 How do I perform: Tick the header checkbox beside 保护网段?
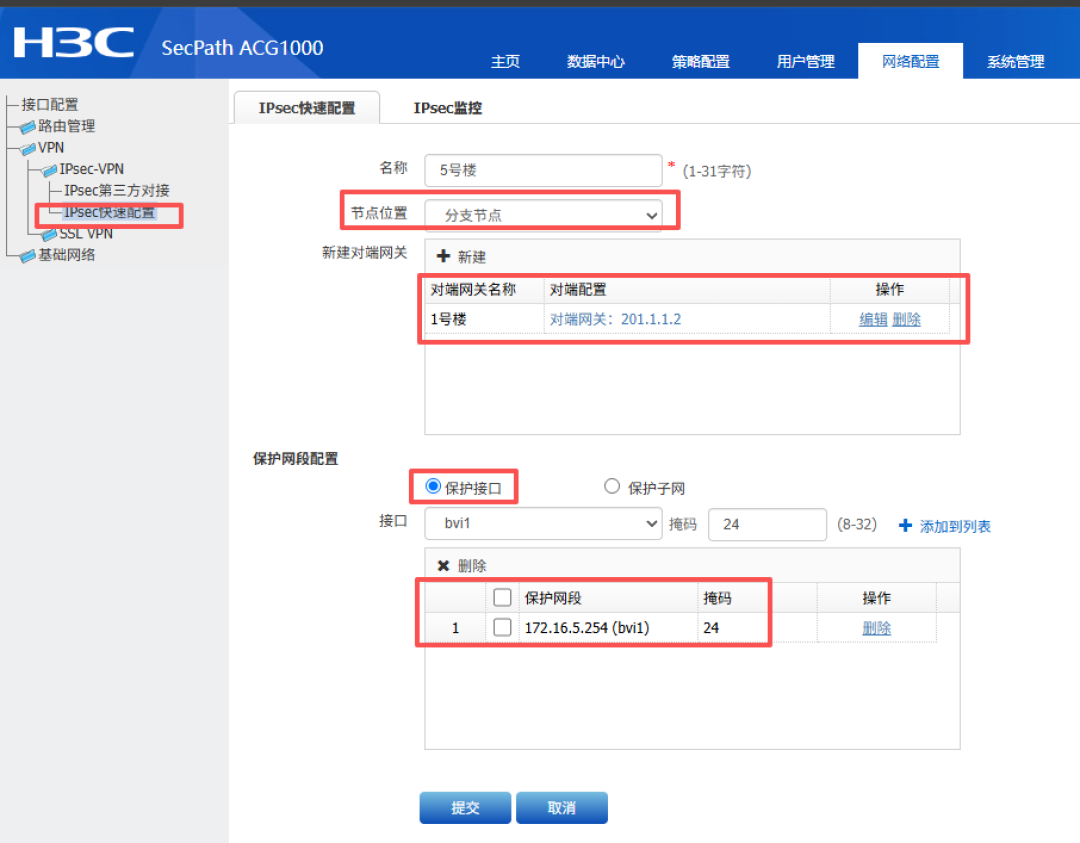(x=502, y=597)
